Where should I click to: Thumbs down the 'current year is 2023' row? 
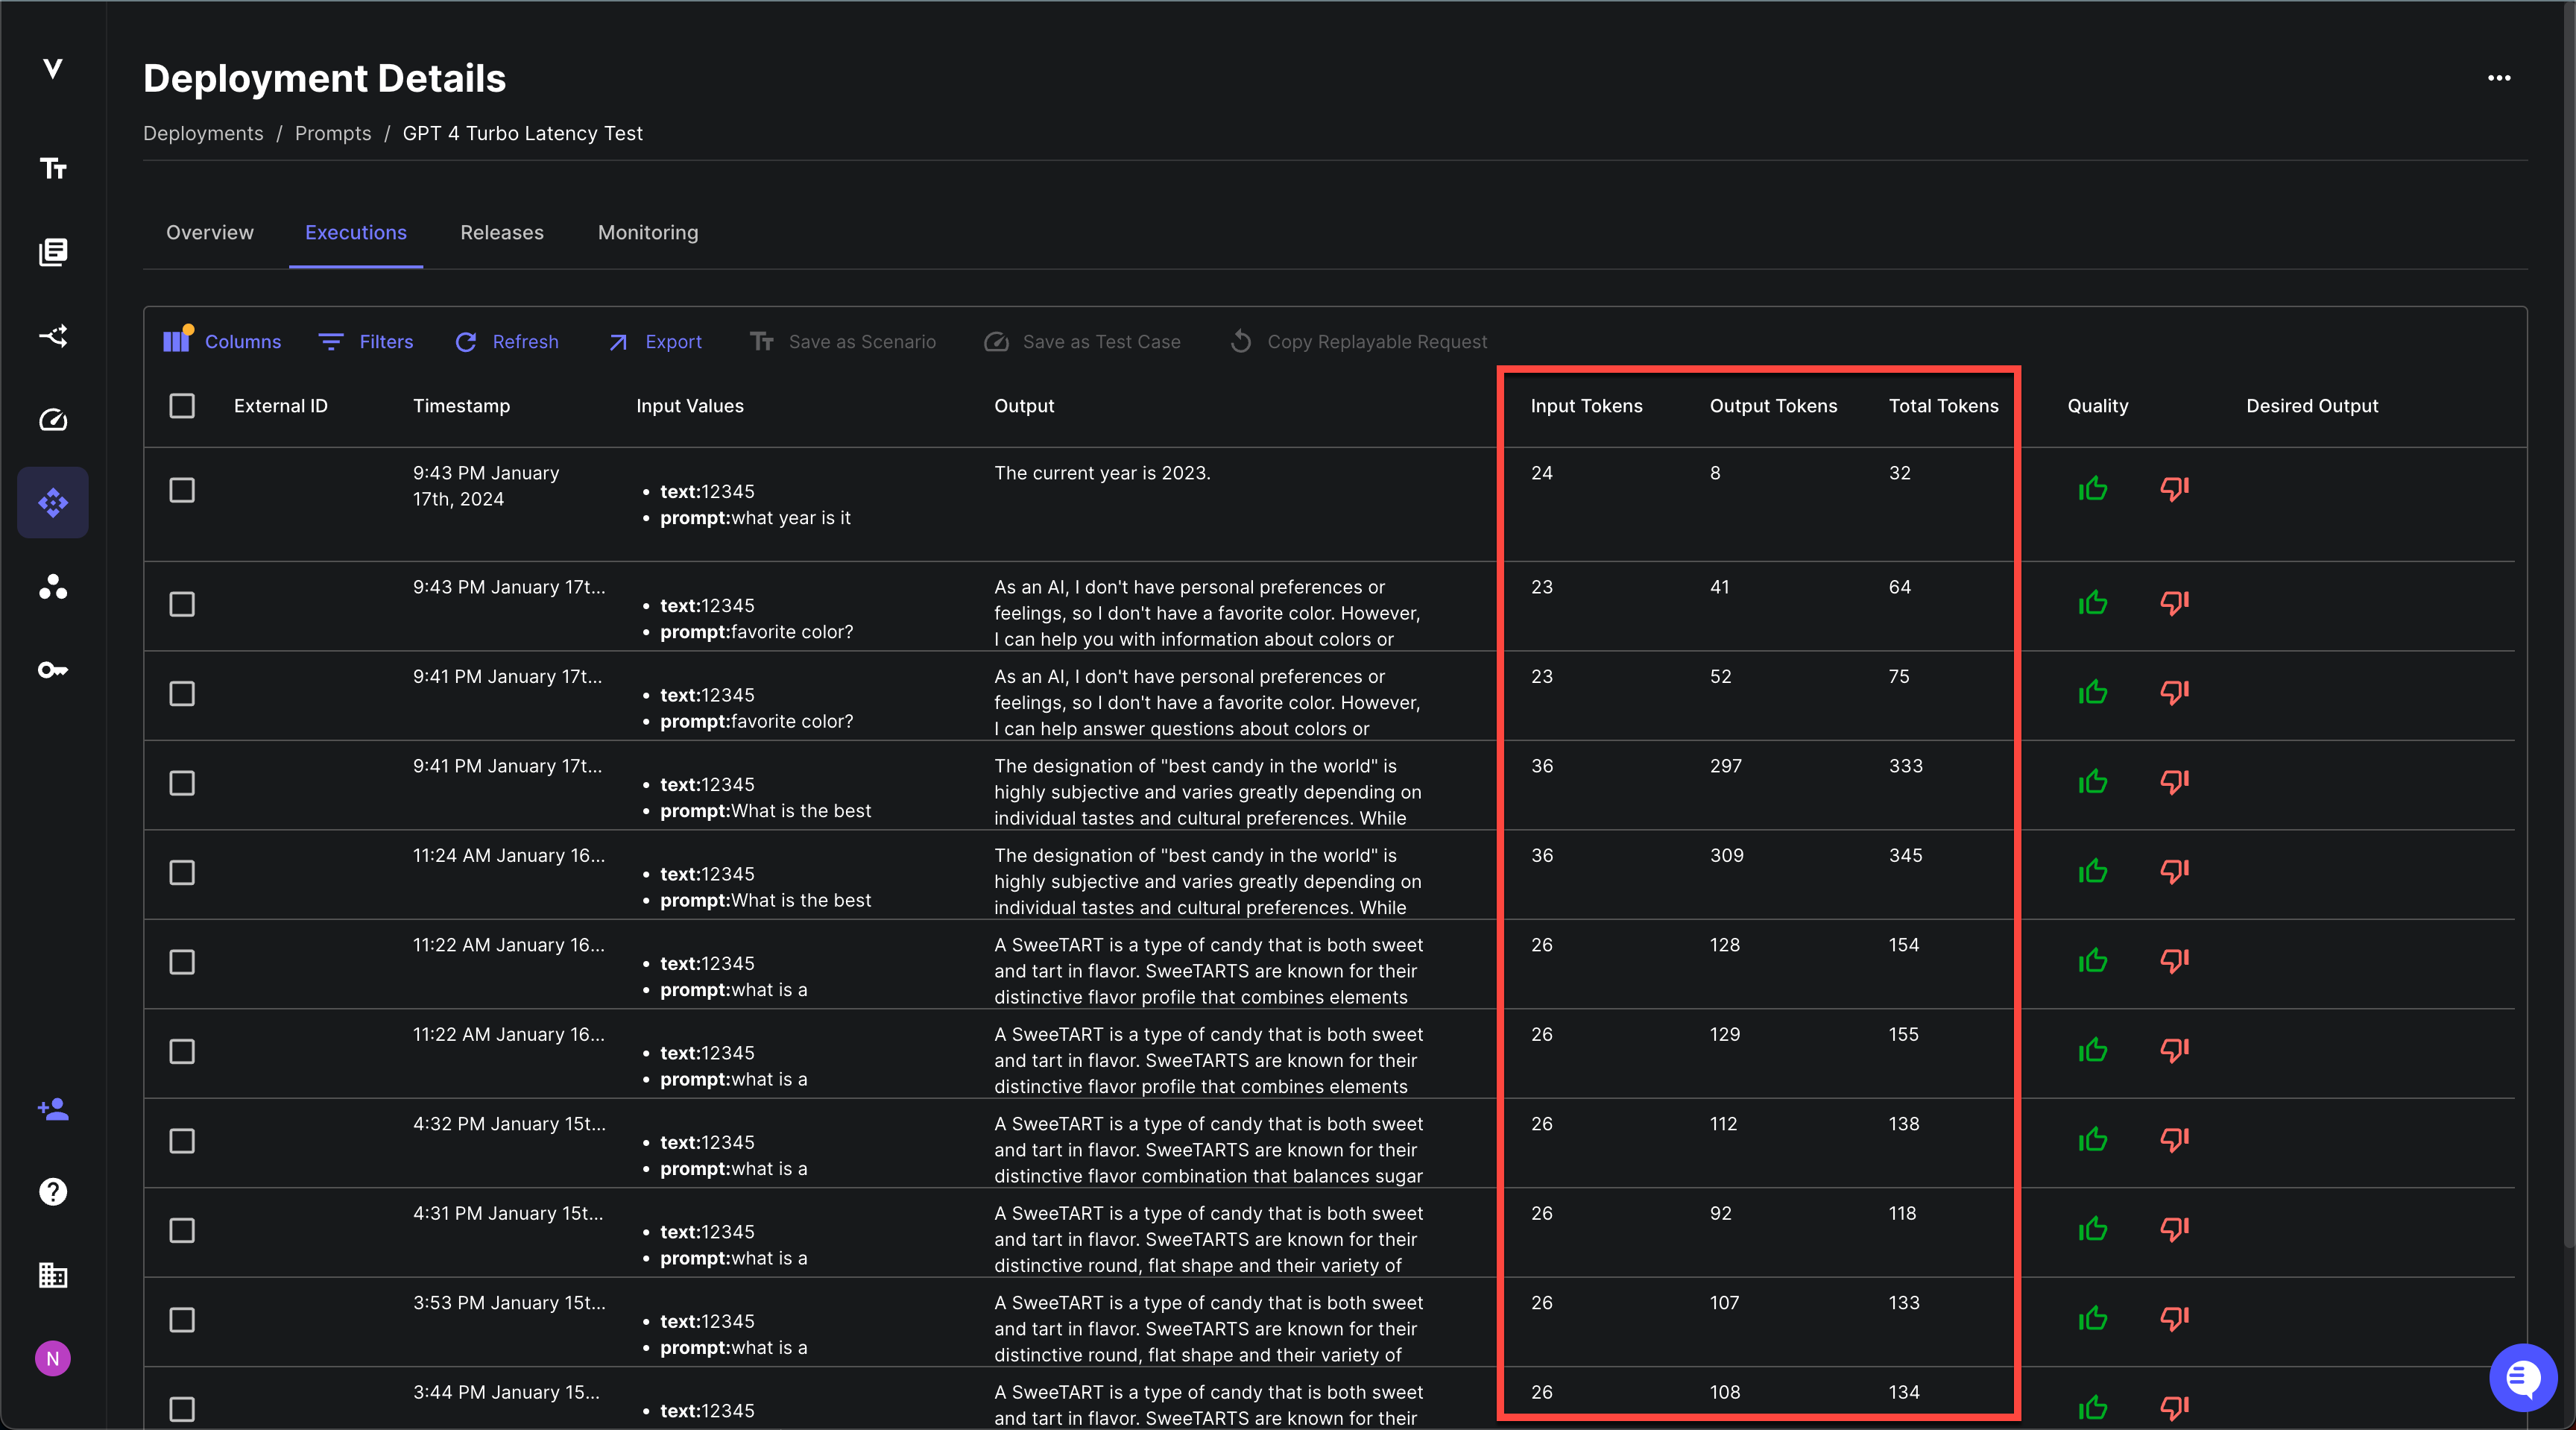pos(2174,488)
